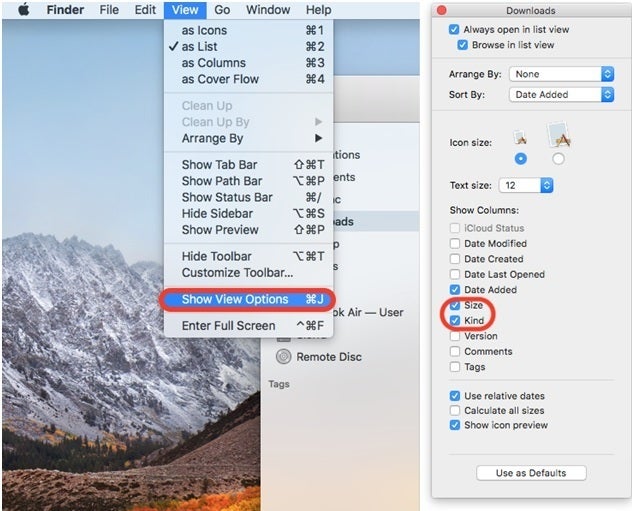The image size is (632, 511).
Task: Enable the Date Last Opened column
Action: (x=455, y=274)
